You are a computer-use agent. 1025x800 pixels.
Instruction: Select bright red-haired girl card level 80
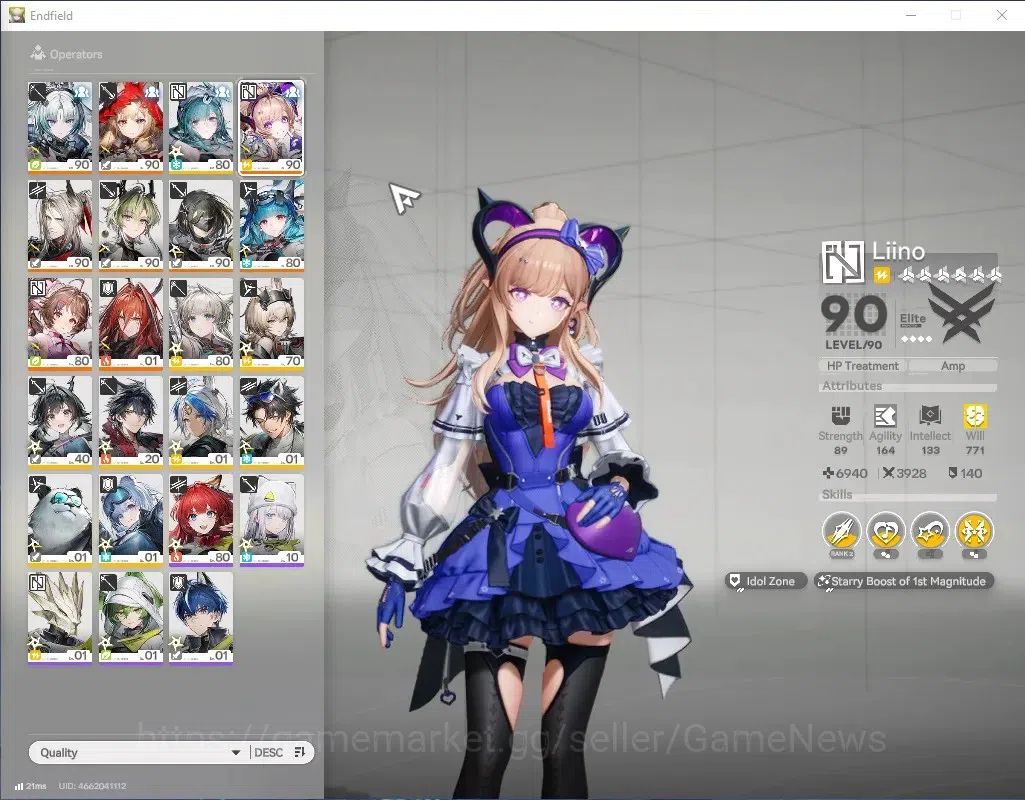[201, 520]
